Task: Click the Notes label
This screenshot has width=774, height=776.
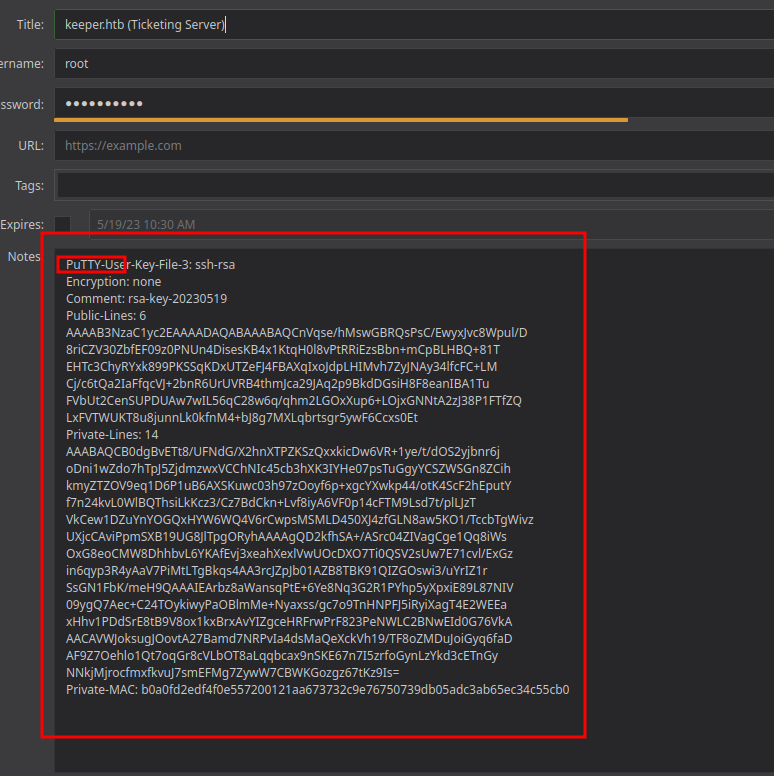Action: tap(24, 256)
